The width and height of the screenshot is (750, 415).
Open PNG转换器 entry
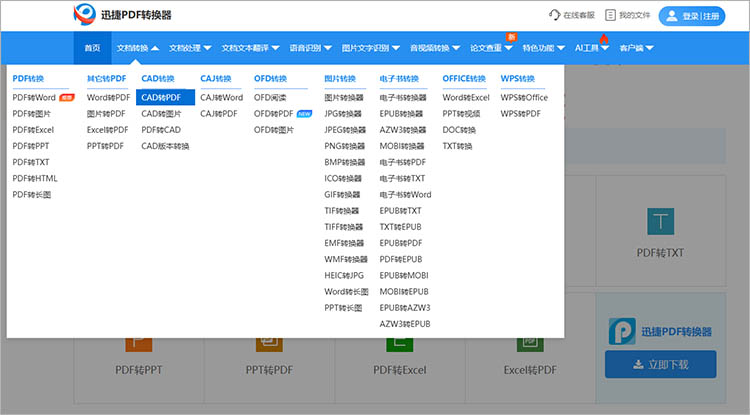tap(344, 146)
